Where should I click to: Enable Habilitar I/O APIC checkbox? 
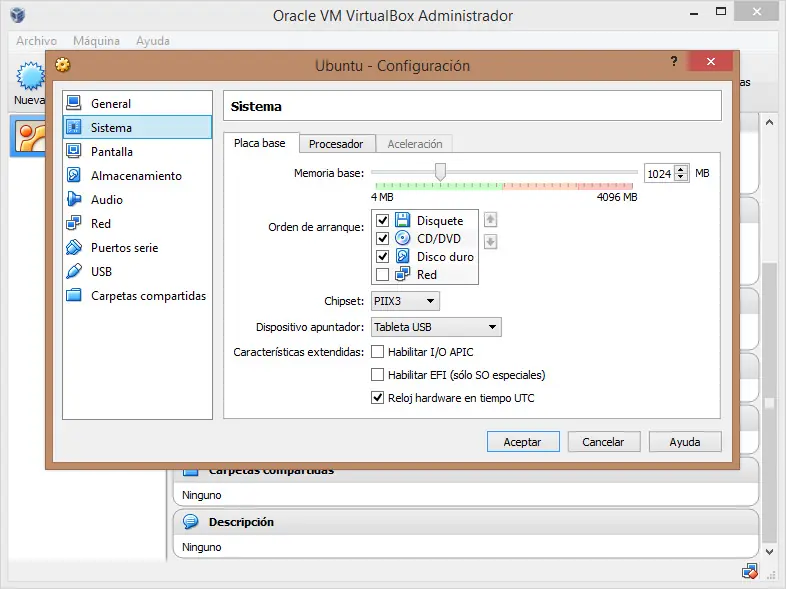tap(377, 351)
